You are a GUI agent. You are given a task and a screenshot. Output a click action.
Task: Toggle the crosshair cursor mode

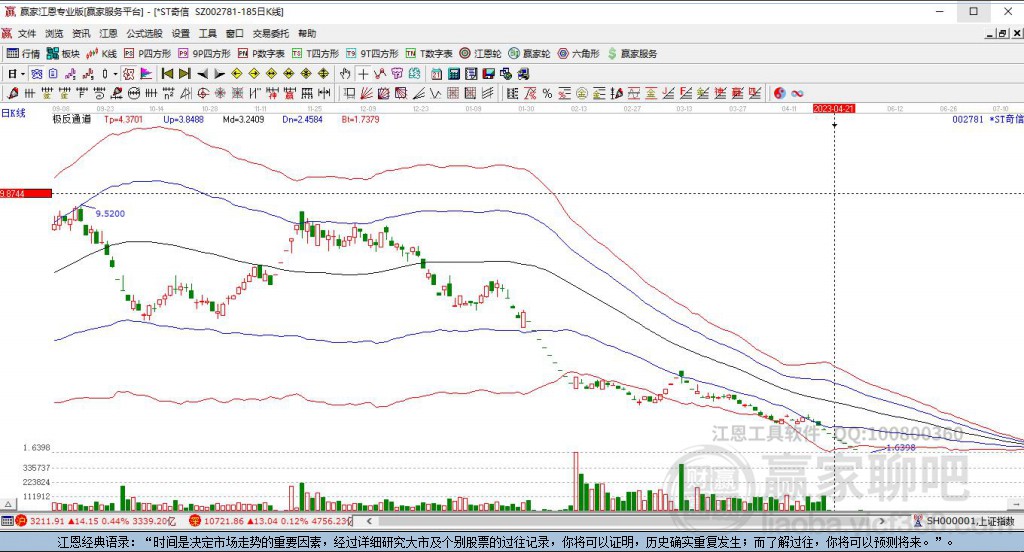pyautogui.click(x=363, y=74)
